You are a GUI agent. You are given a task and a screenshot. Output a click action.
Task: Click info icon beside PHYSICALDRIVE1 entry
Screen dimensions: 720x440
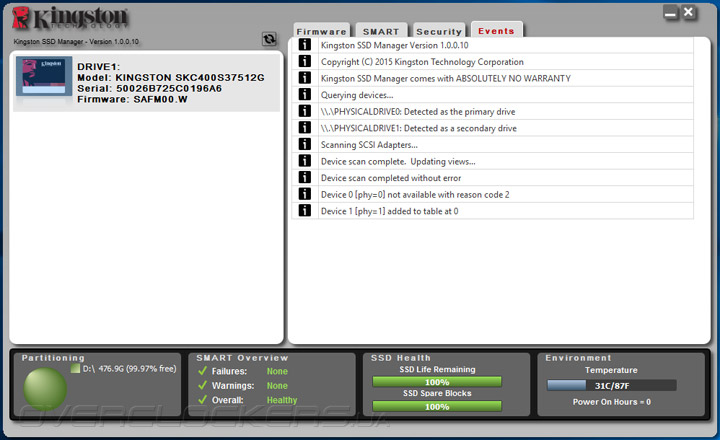point(304,127)
